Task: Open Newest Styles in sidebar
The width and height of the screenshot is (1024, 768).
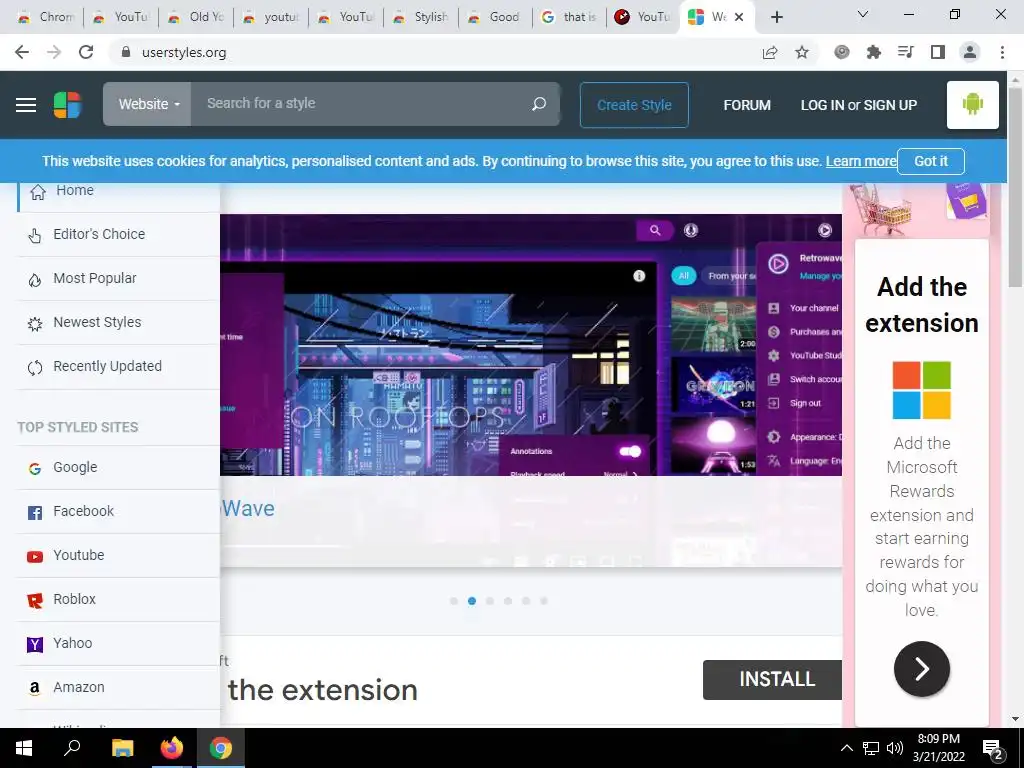Action: (118, 323)
